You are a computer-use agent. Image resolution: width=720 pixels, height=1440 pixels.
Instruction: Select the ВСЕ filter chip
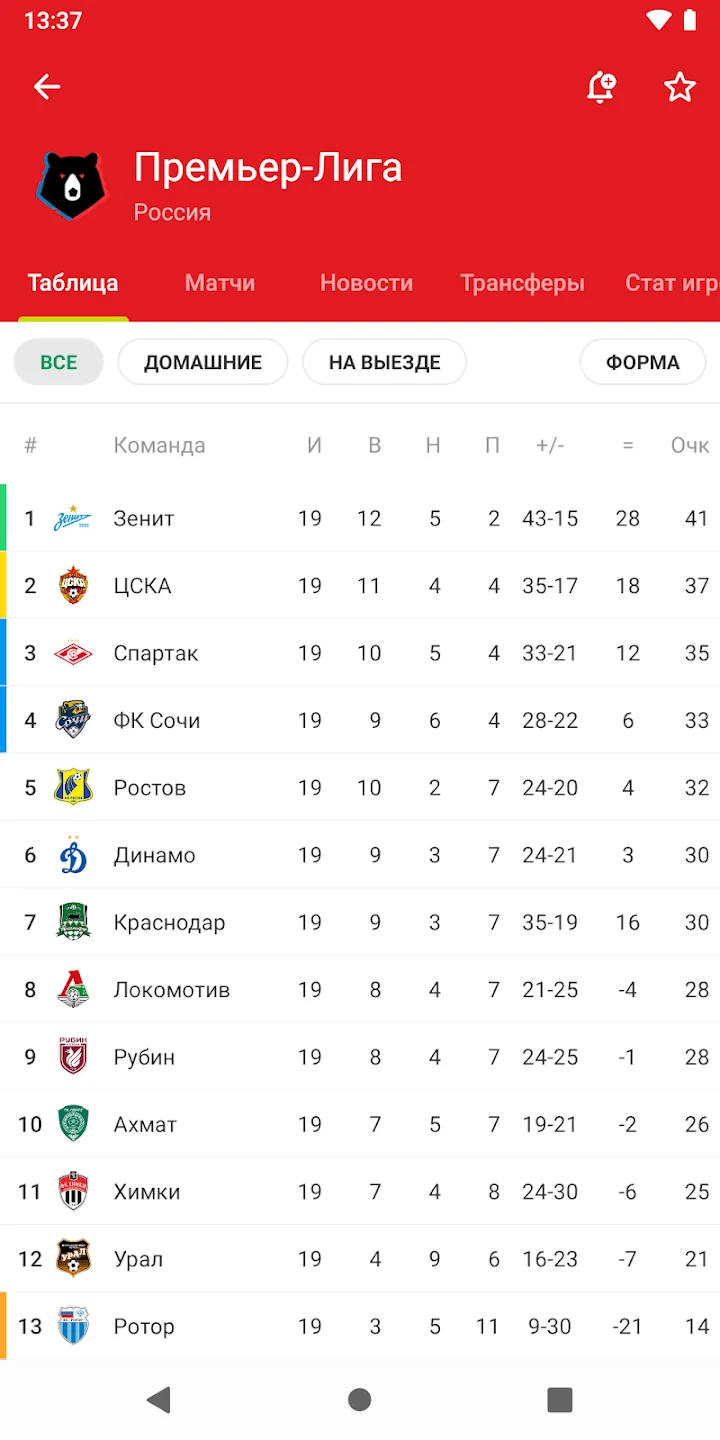tap(59, 362)
